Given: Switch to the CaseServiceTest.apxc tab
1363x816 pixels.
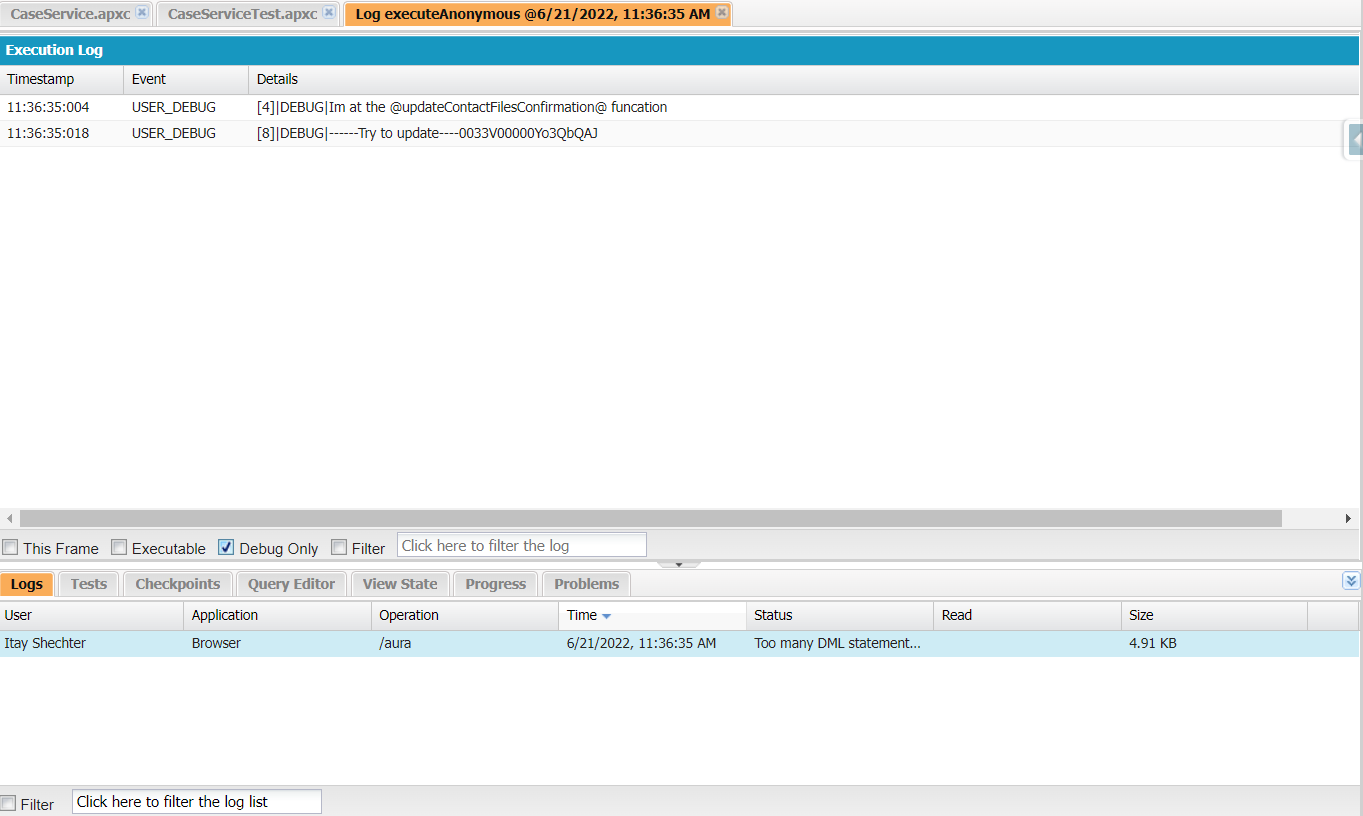Looking at the screenshot, I should point(242,14).
